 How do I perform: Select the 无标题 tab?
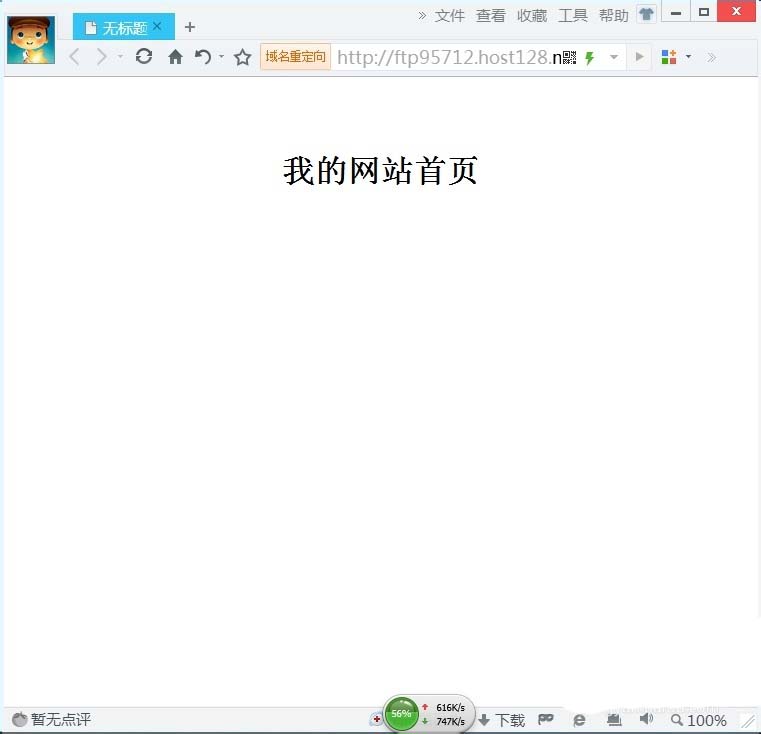click(x=118, y=27)
